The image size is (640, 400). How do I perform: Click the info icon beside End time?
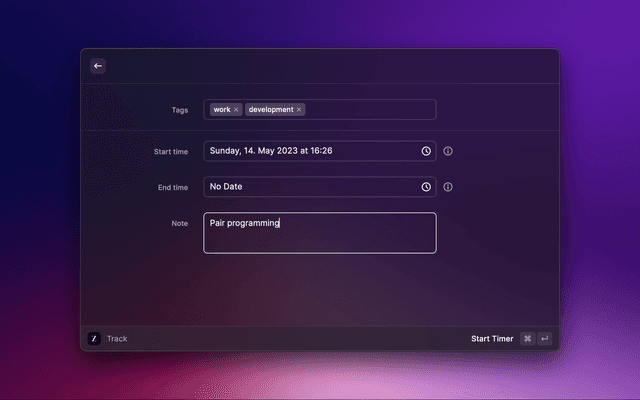click(x=448, y=187)
